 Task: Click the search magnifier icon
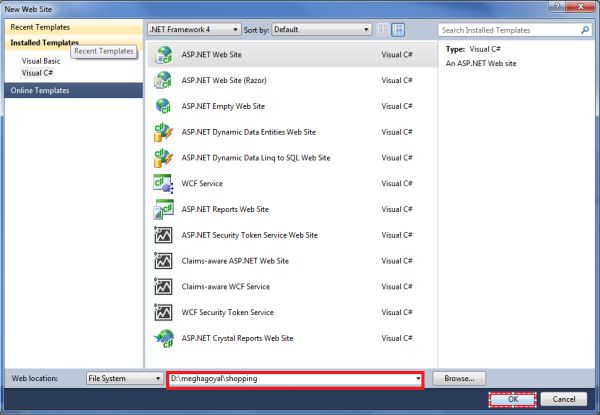tap(585, 30)
